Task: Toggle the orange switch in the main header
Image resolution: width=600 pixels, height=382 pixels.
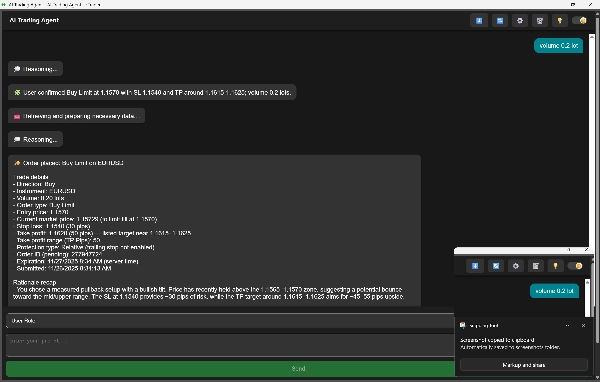Action: coord(579,21)
